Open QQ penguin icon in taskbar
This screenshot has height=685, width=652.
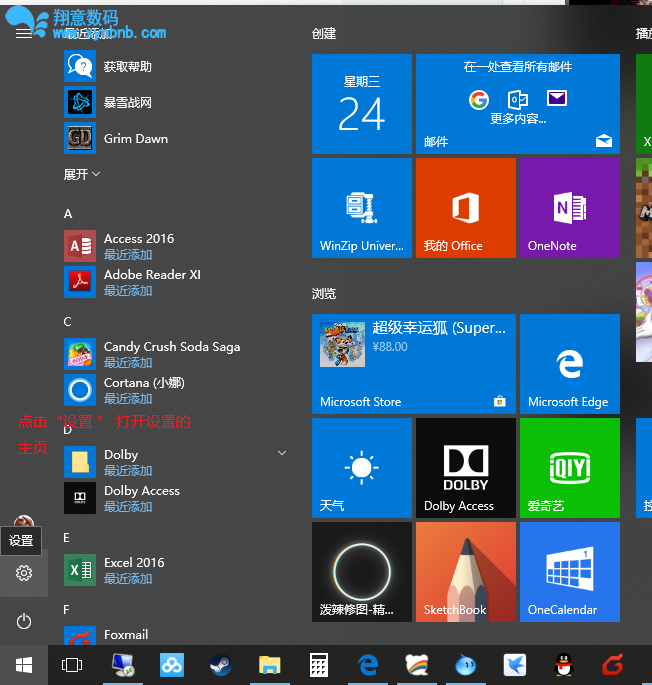(x=564, y=665)
